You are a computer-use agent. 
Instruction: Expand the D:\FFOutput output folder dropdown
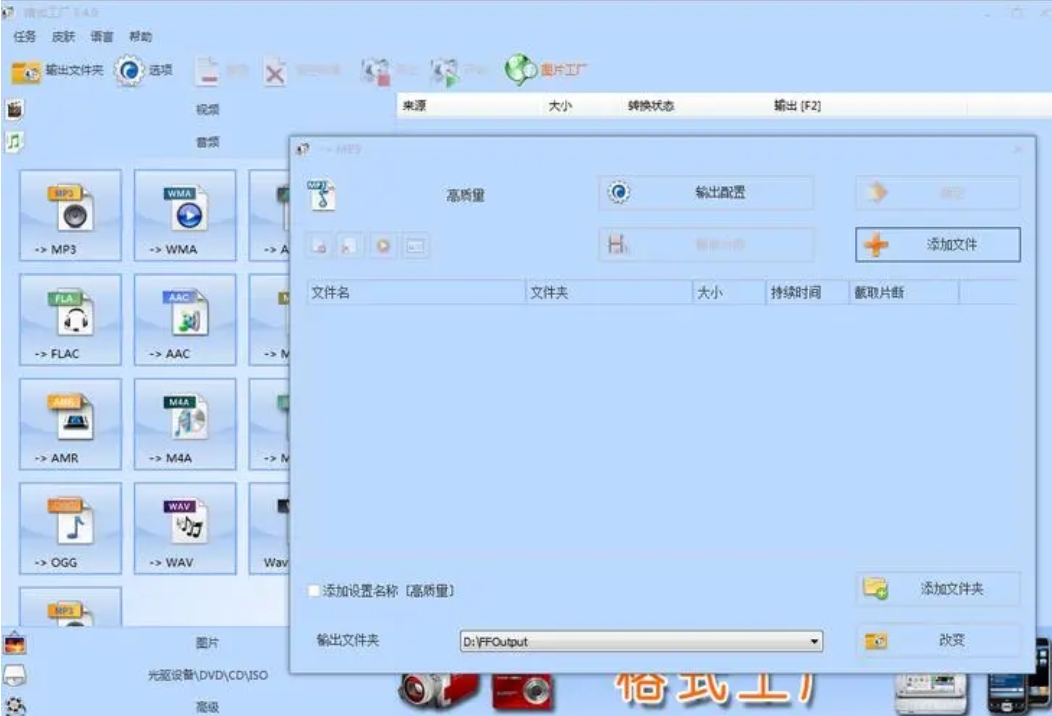[x=814, y=642]
